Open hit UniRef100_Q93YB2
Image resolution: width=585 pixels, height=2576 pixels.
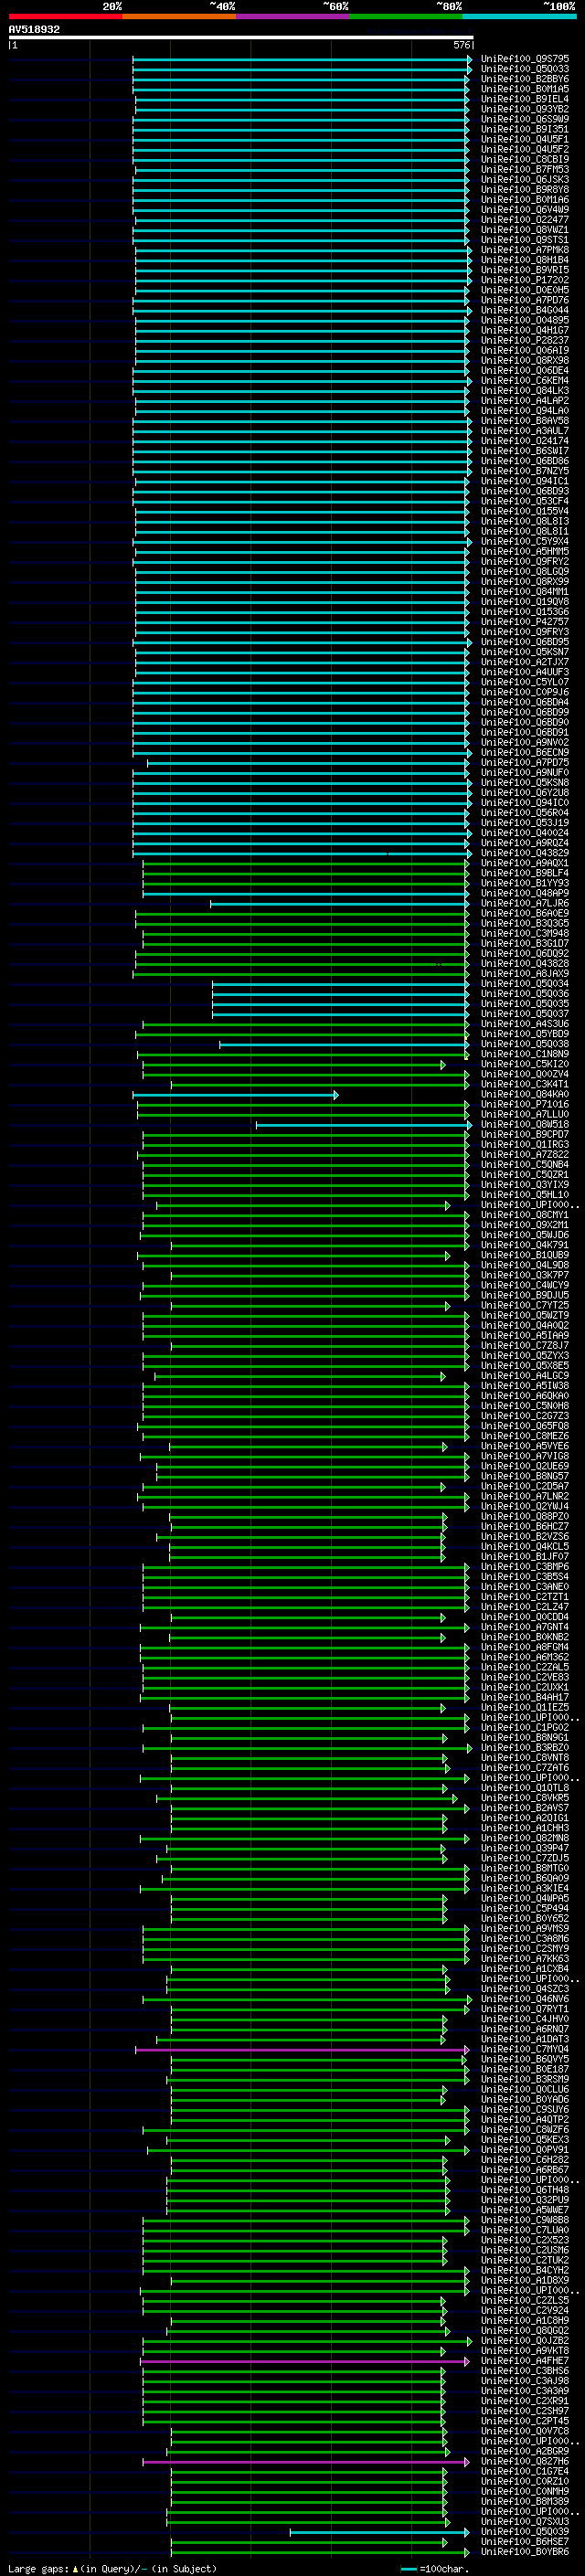point(525,109)
